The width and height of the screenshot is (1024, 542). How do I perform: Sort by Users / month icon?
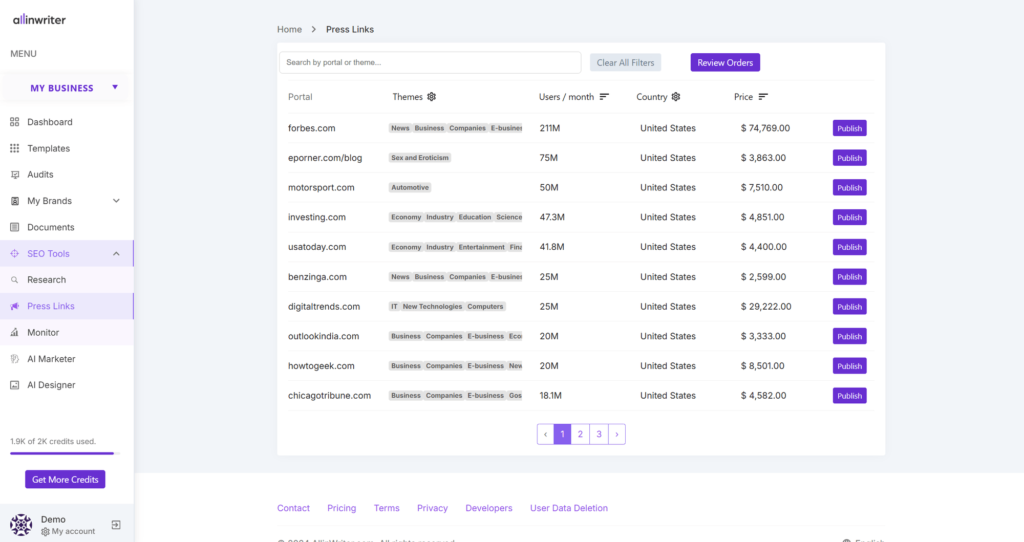pos(604,97)
